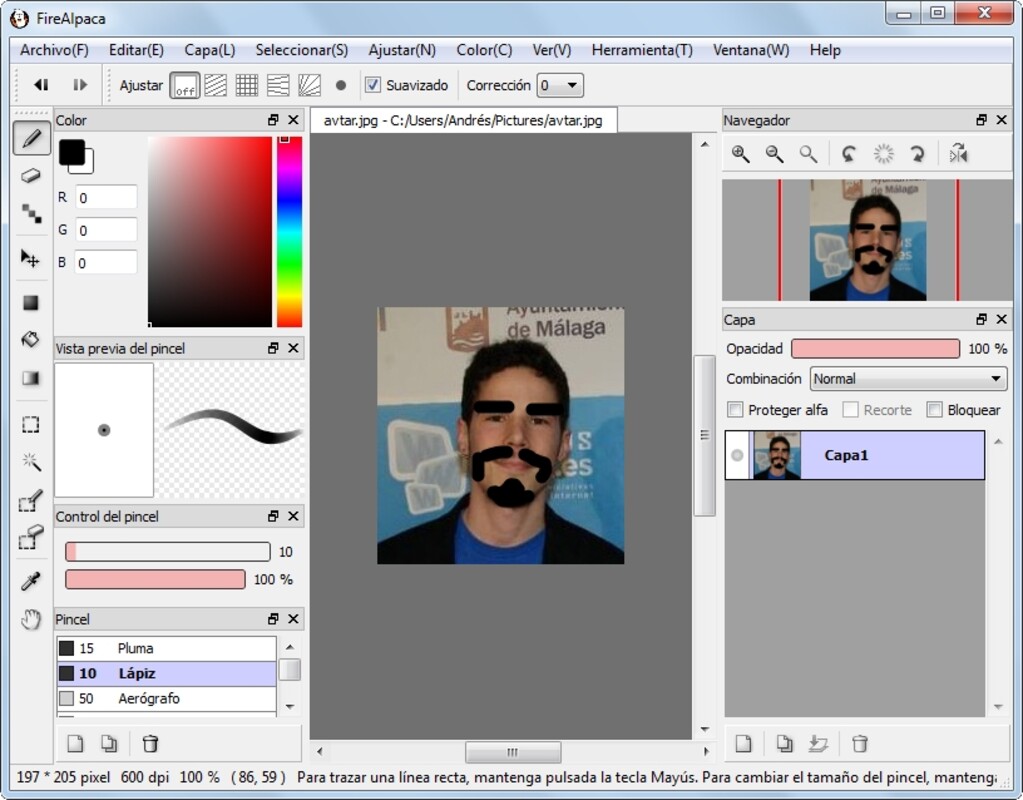1023x800 pixels.
Task: Open the Capa(L) menu
Action: (x=209, y=50)
